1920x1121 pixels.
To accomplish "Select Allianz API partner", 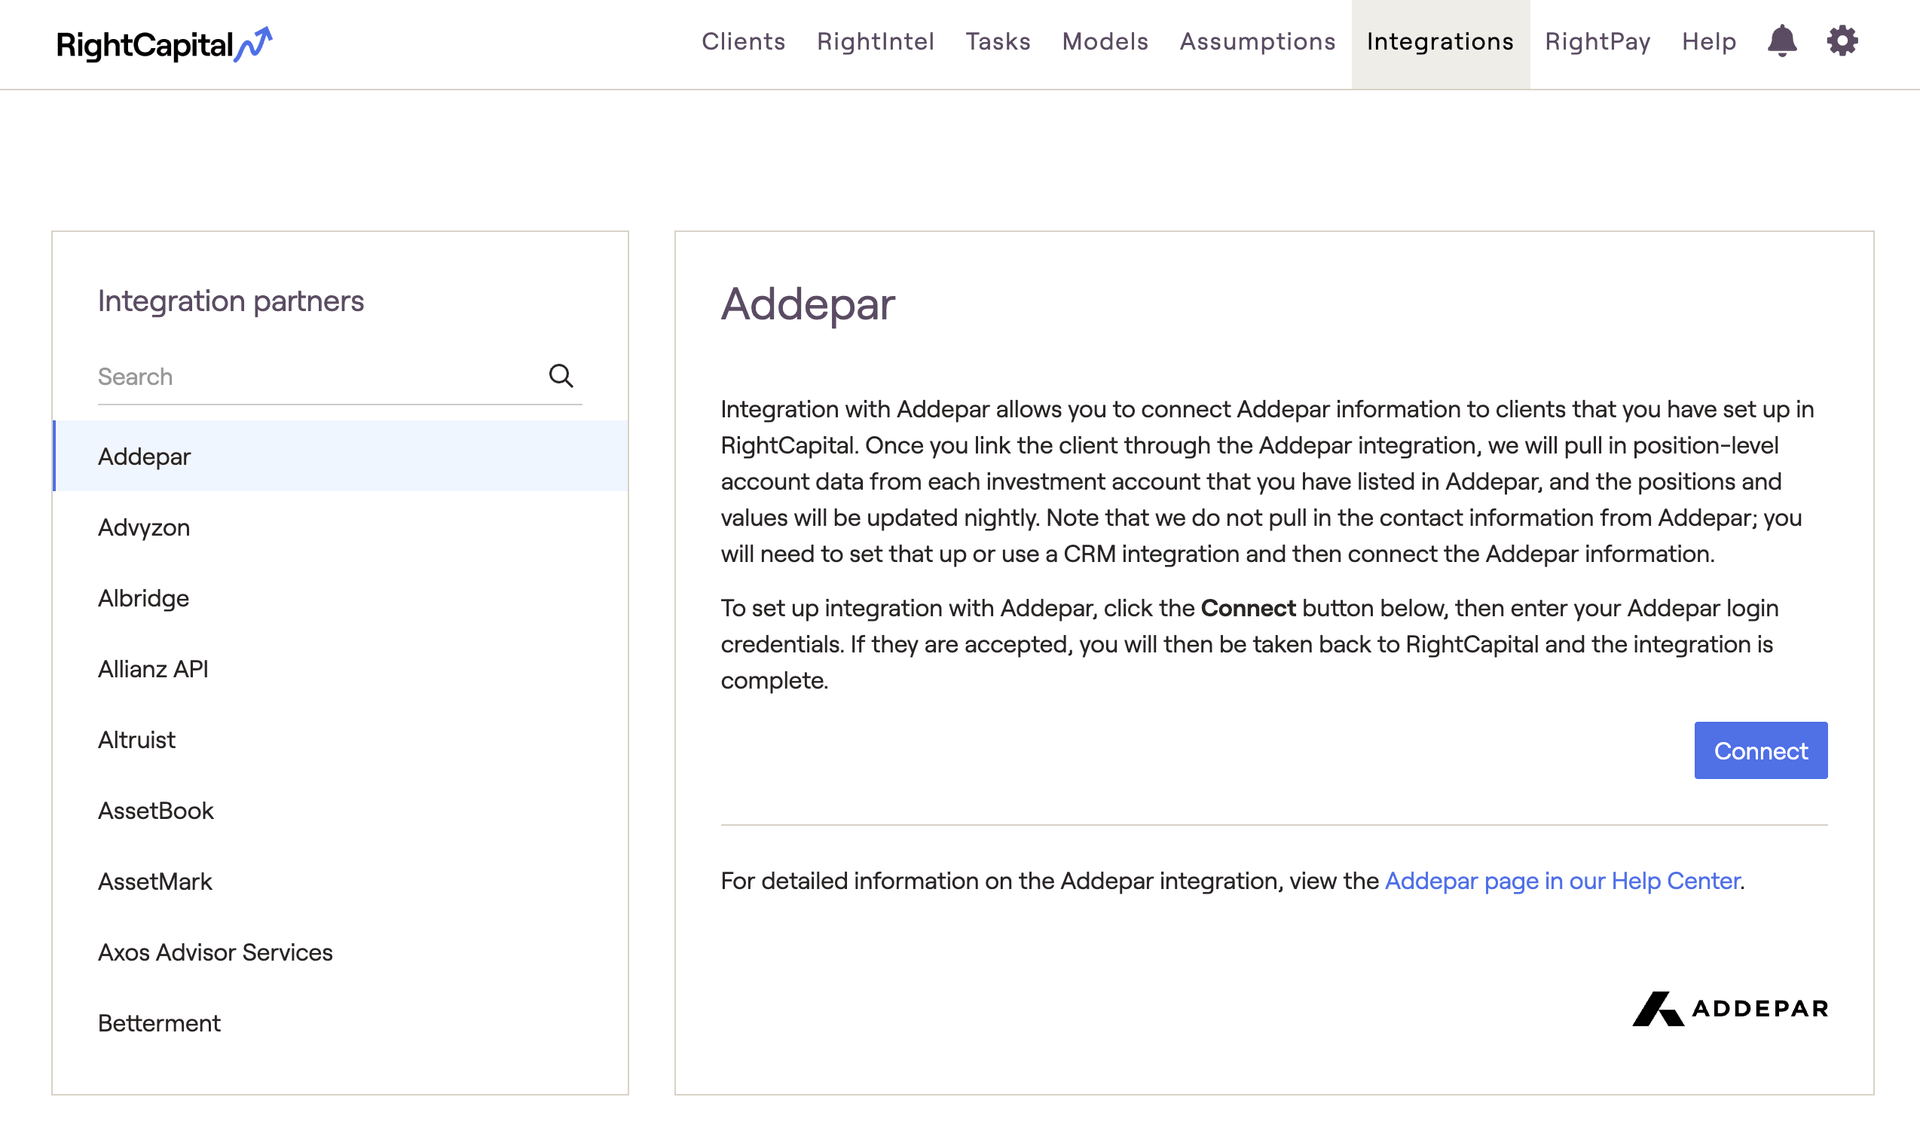I will pyautogui.click(x=340, y=669).
